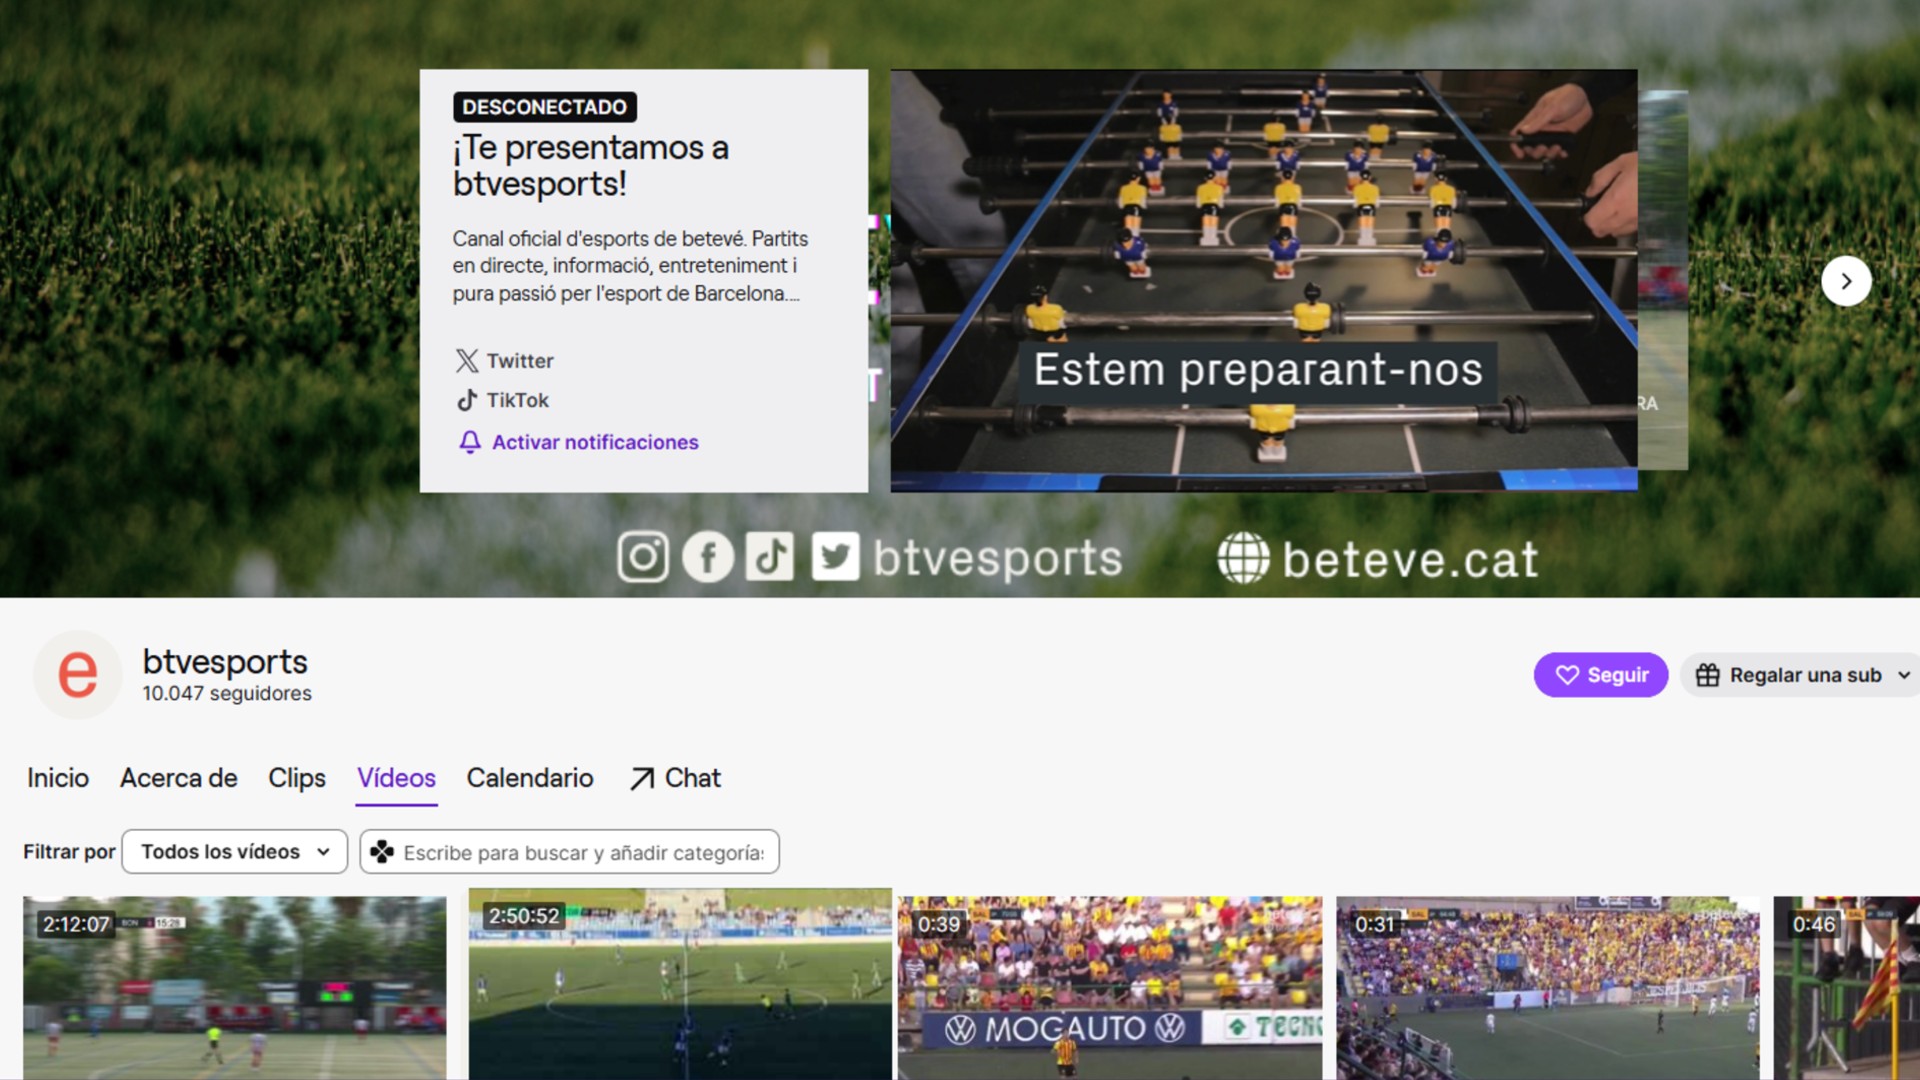
Task: Open the TikTok link in channel card
Action: 502,400
